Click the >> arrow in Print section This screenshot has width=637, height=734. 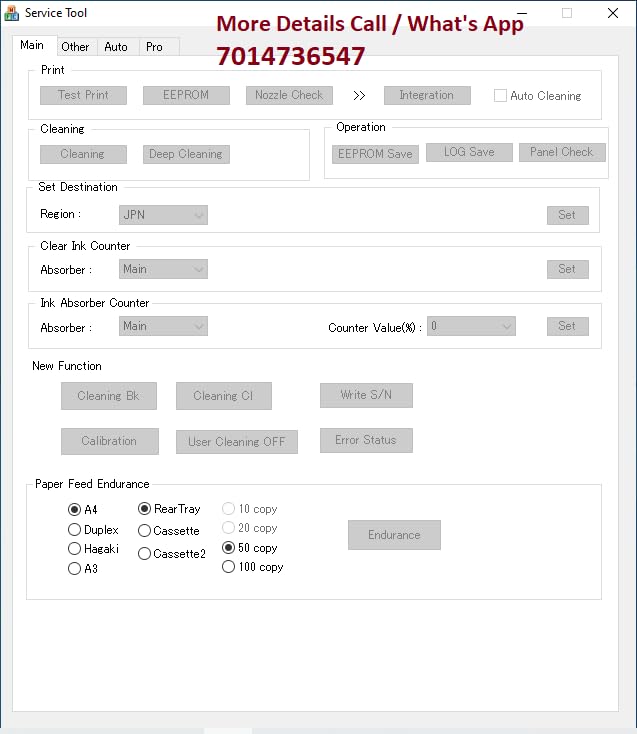coord(359,95)
